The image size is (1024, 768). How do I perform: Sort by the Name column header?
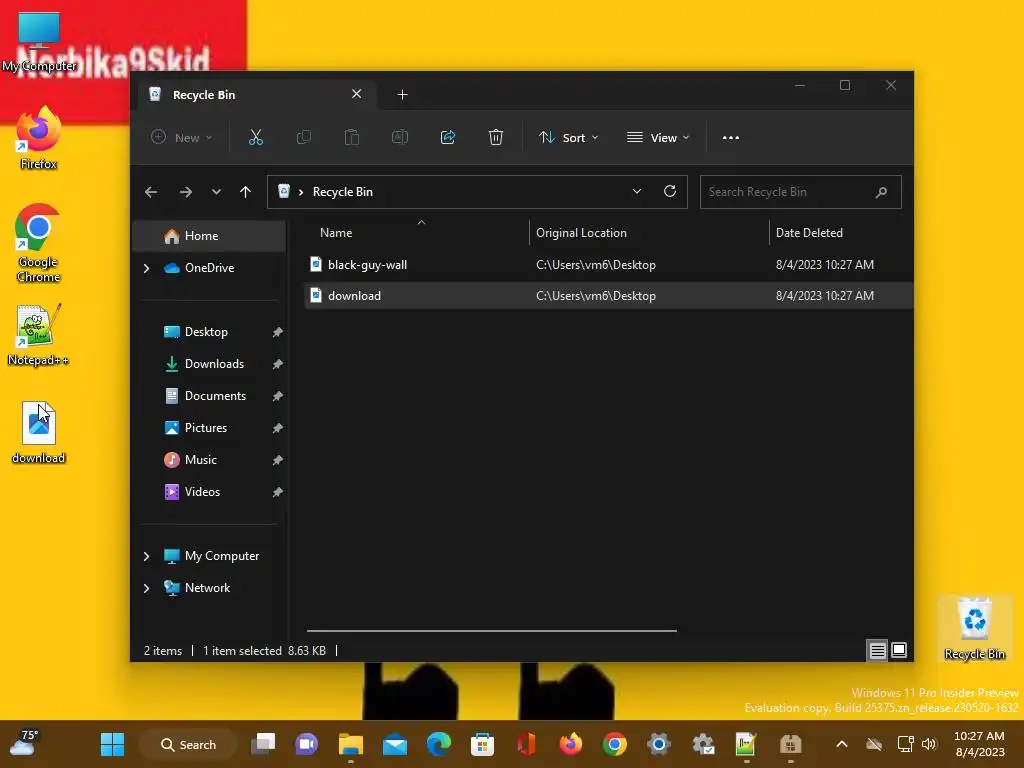[x=417, y=232]
